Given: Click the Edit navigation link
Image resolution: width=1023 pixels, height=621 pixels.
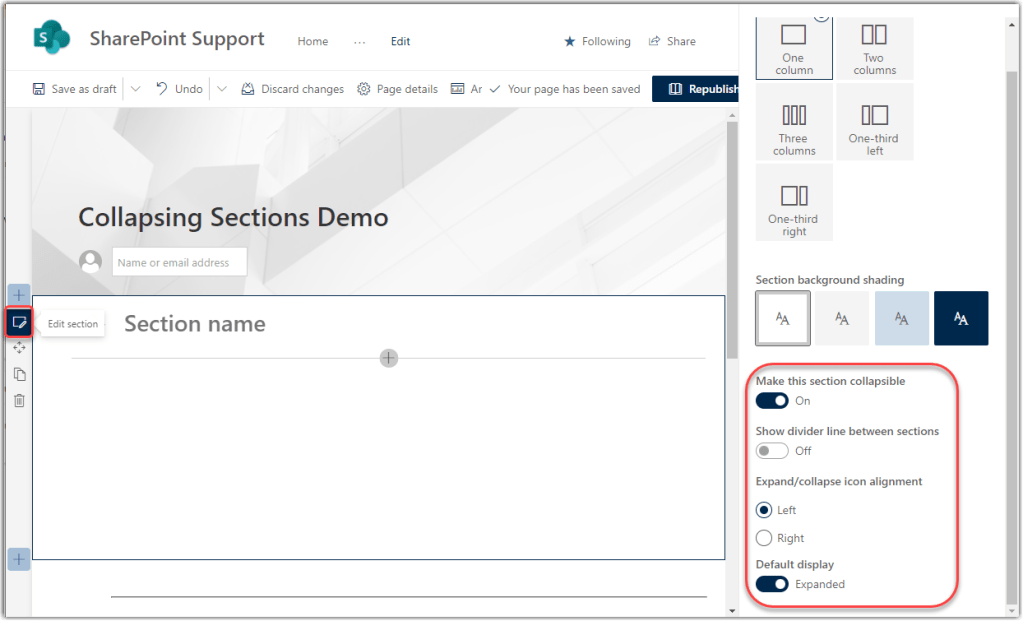Looking at the screenshot, I should [x=400, y=42].
